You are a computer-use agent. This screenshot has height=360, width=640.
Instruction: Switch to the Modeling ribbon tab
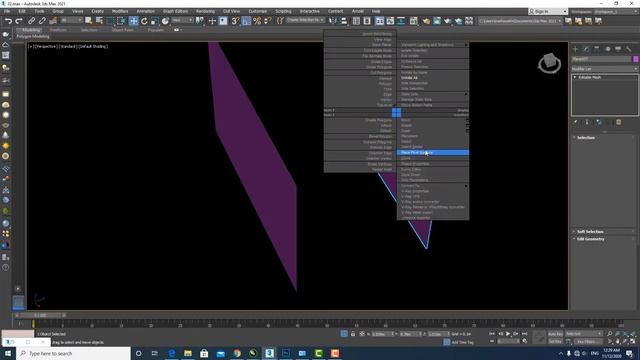click(x=31, y=30)
